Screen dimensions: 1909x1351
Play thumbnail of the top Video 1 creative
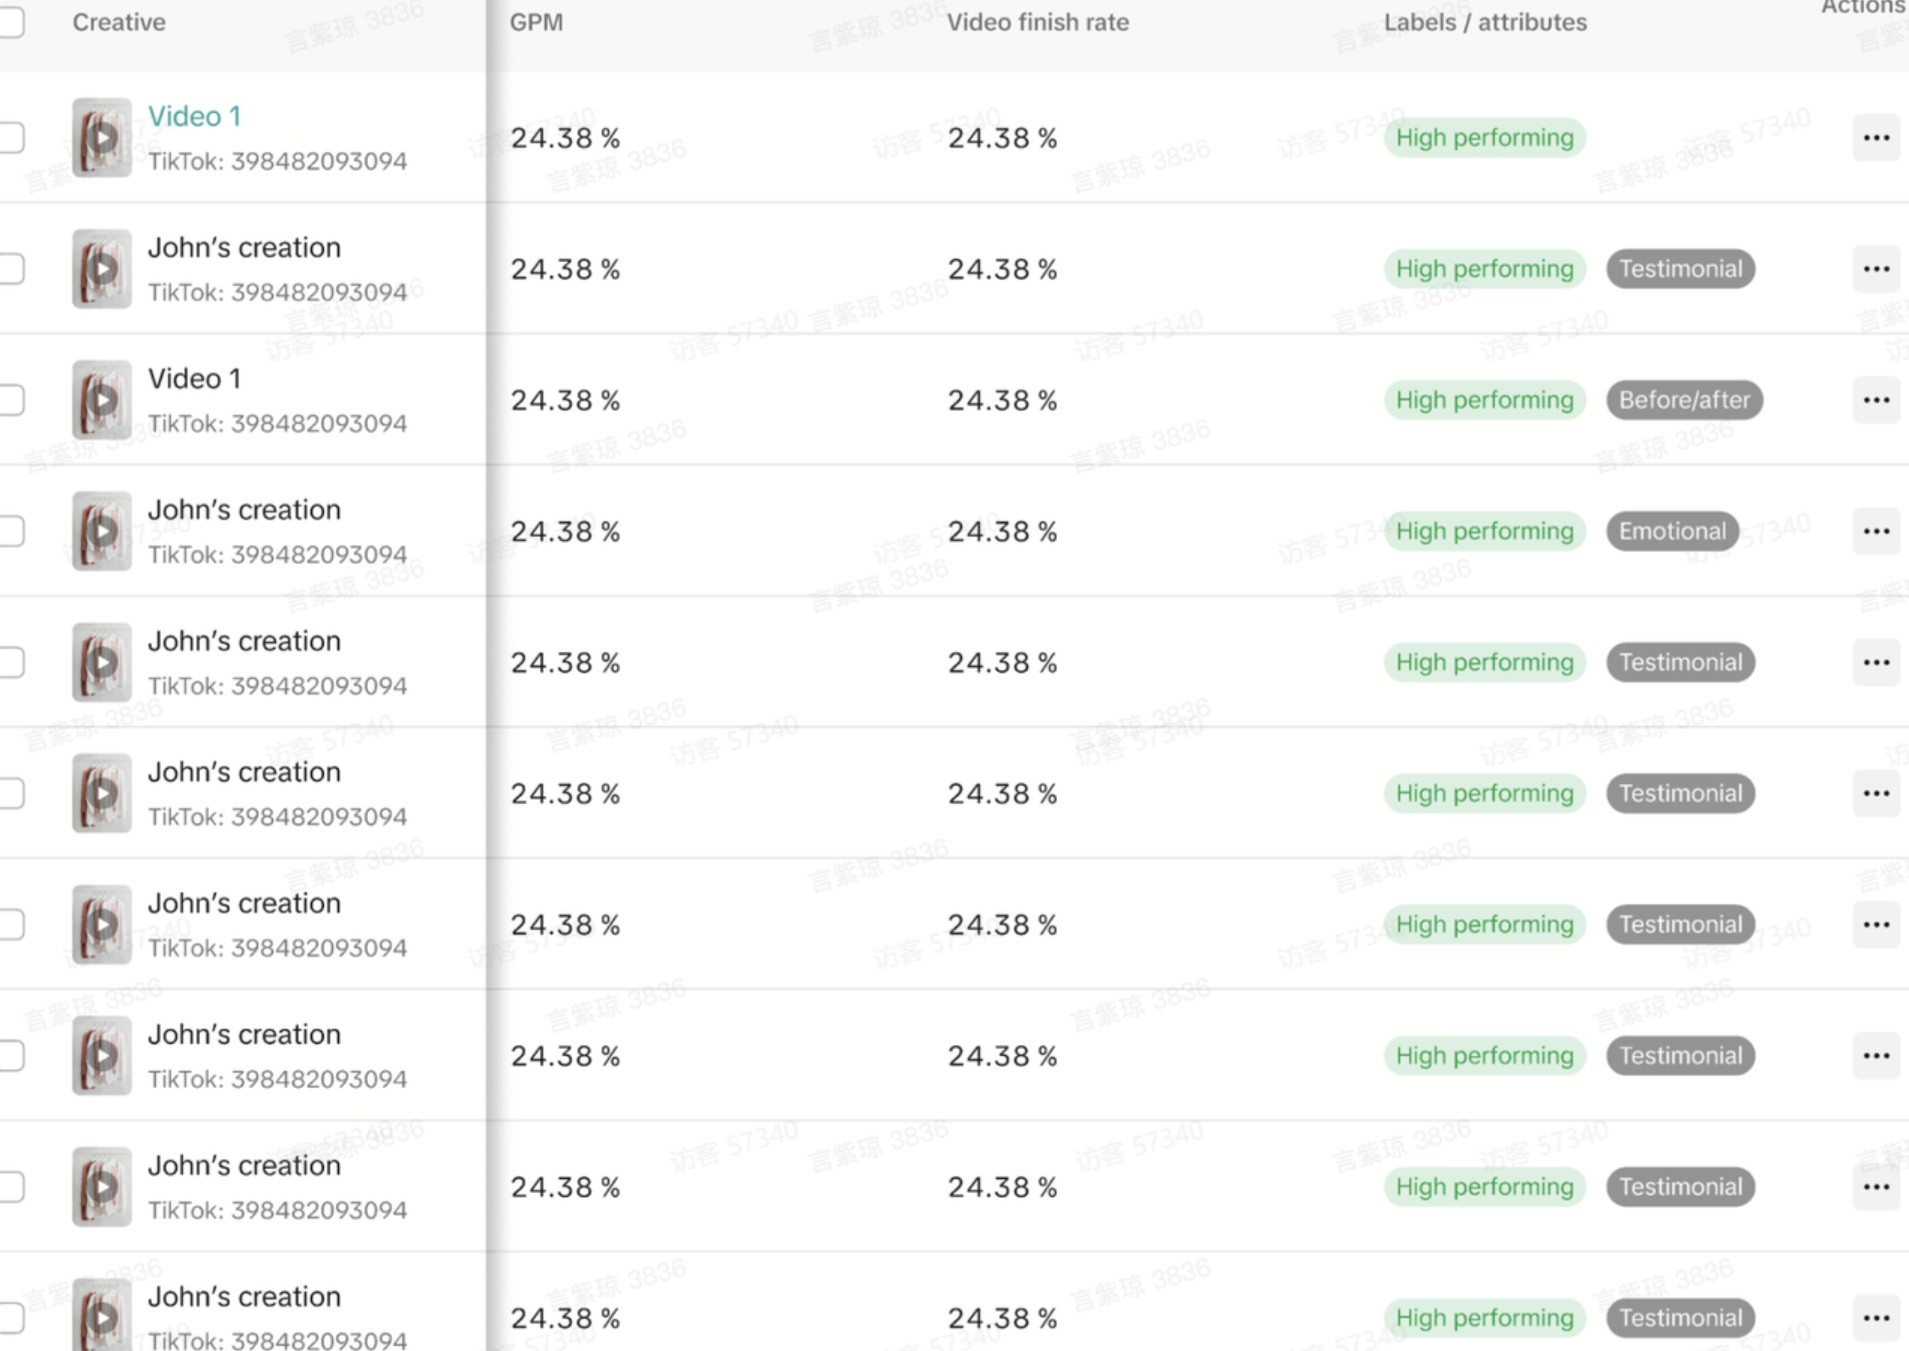tap(102, 138)
